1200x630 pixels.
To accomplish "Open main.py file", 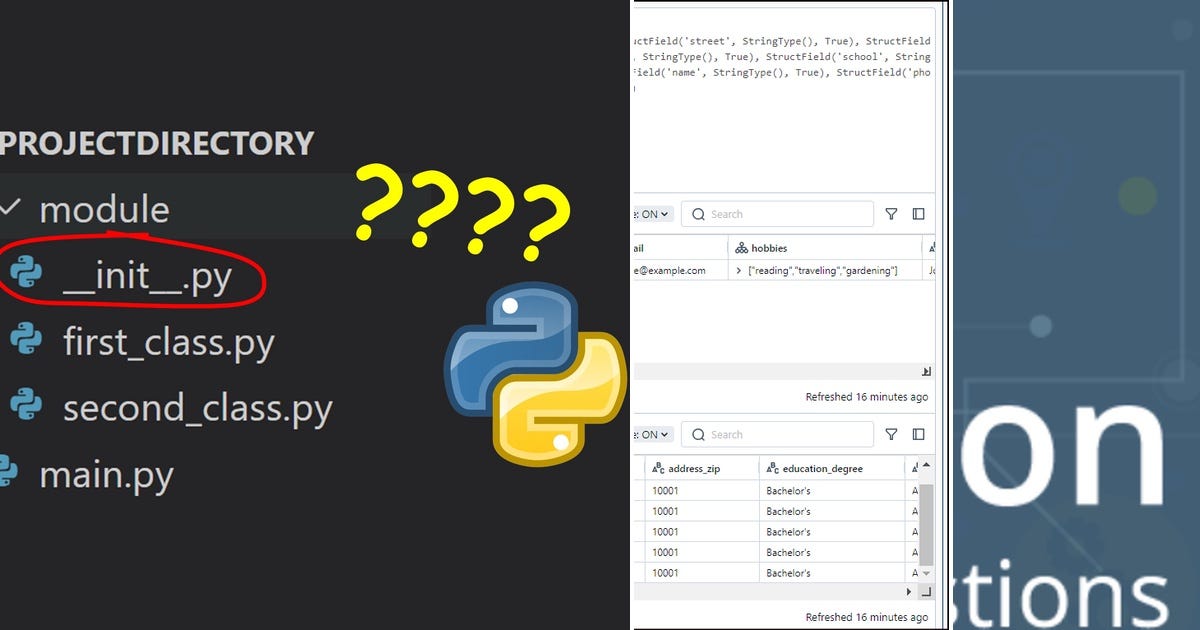I will 106,474.
